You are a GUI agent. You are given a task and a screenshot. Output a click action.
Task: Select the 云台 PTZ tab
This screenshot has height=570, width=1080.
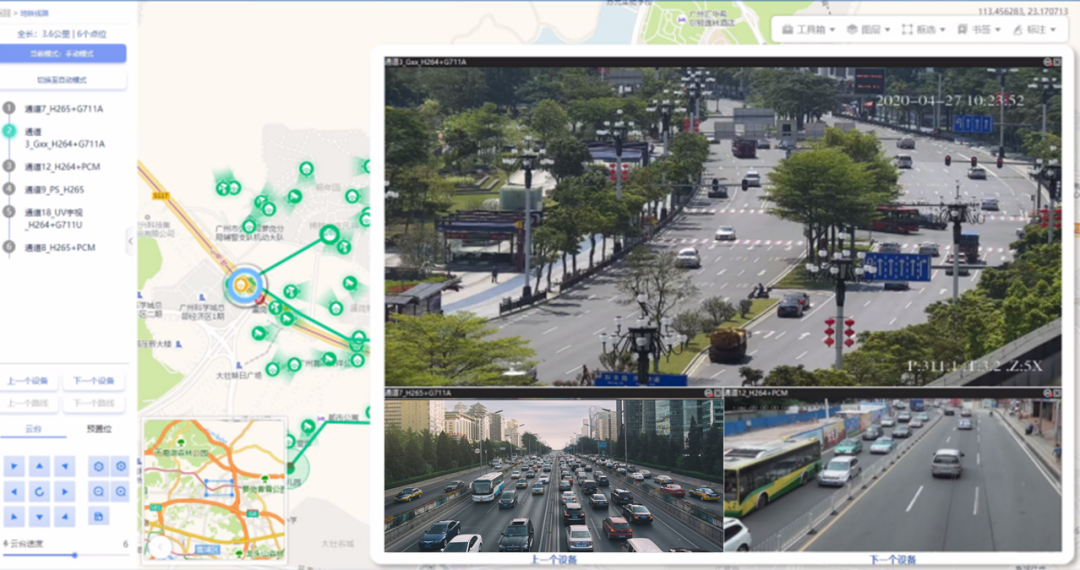pos(34,429)
